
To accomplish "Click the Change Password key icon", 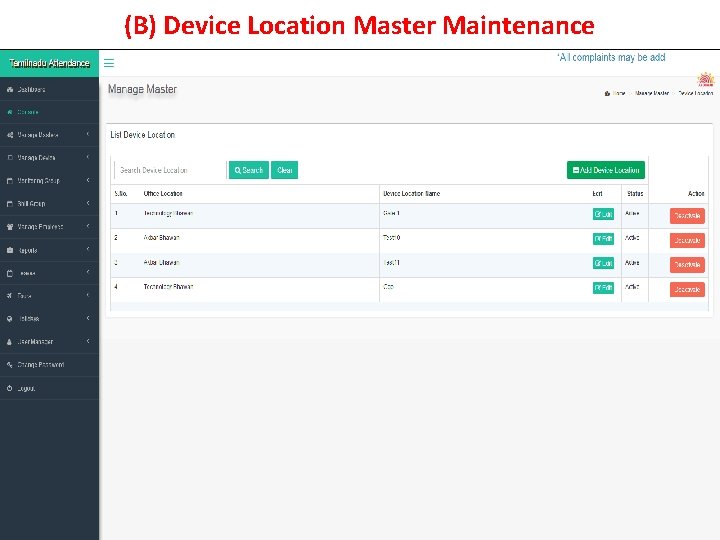I will point(10,365).
